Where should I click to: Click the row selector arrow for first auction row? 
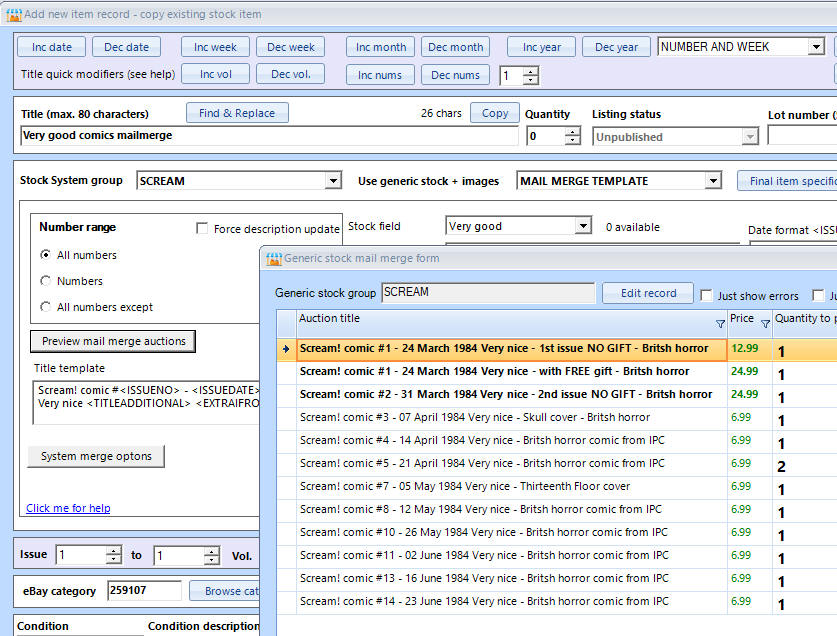pyautogui.click(x=286, y=349)
